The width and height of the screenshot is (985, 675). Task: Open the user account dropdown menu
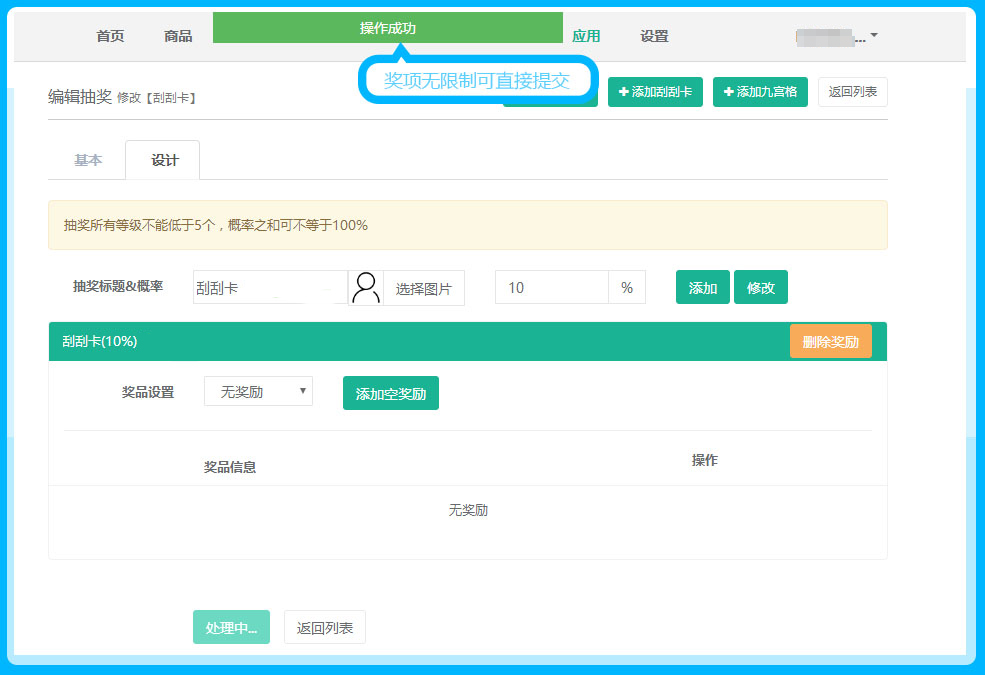tap(837, 37)
